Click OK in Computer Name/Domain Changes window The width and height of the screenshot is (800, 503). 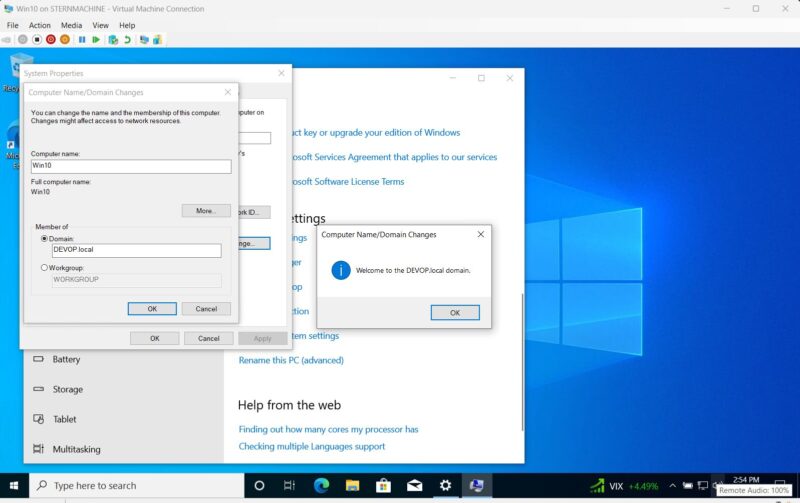point(152,309)
